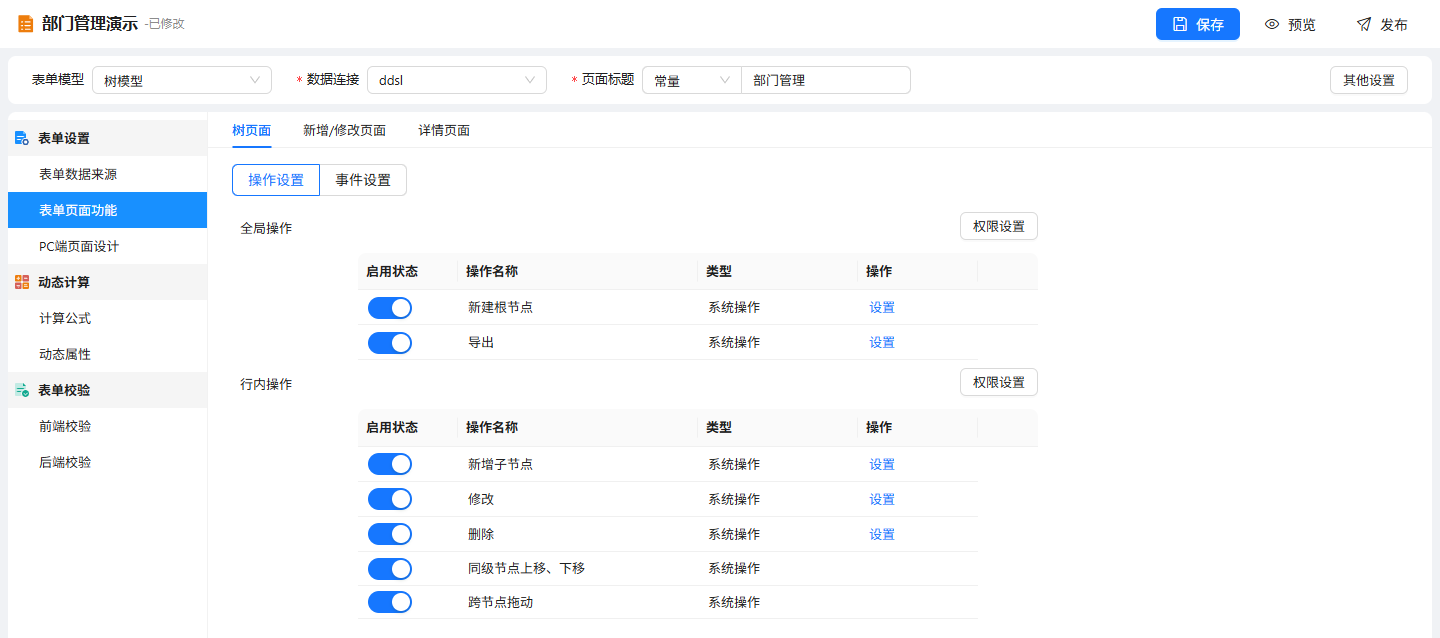
Task: Click the 全局操作 section label
Action: 266,228
